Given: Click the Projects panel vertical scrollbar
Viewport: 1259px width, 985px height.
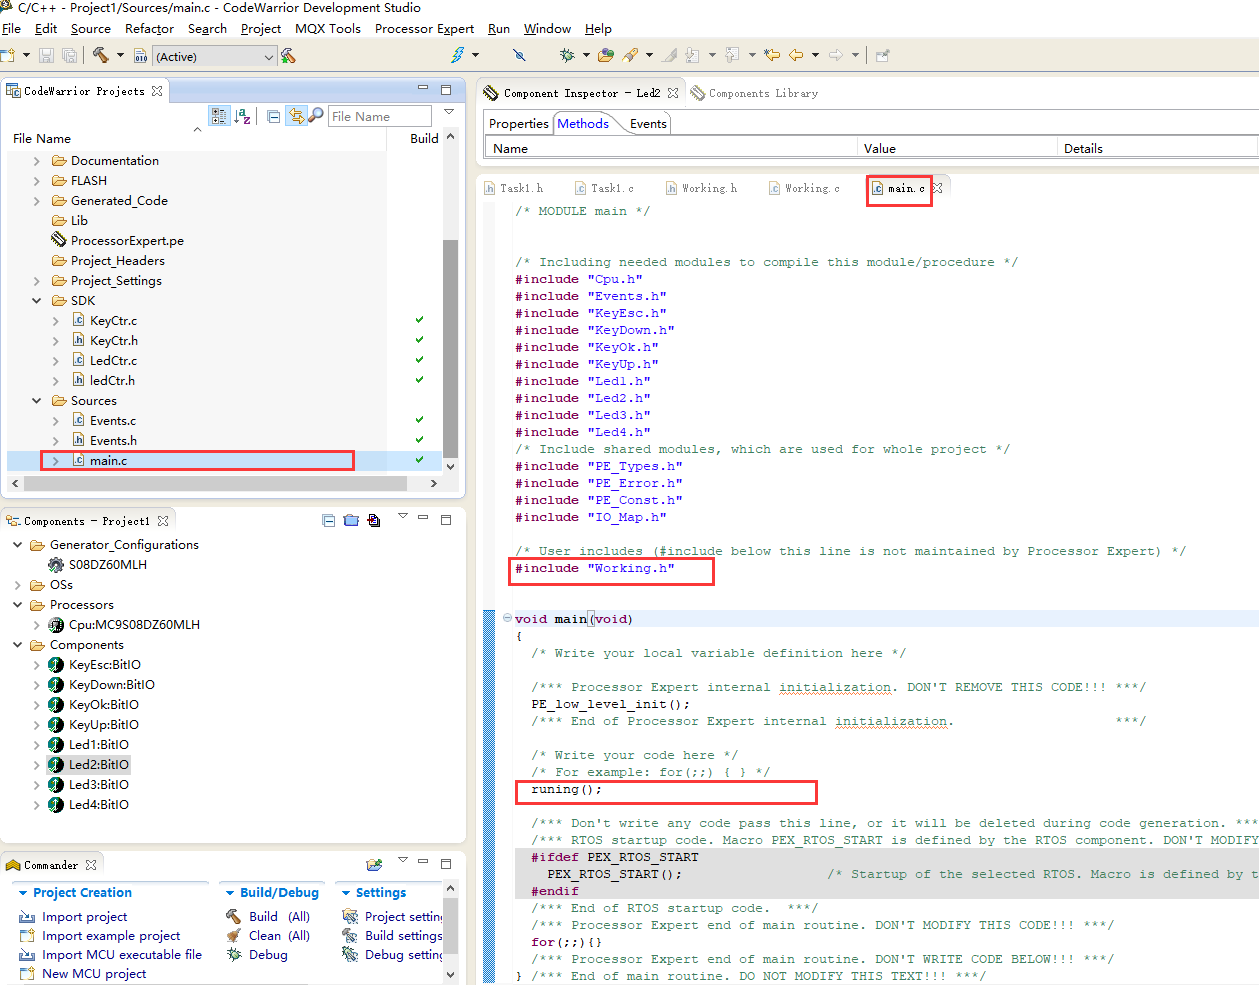Looking at the screenshot, I should point(450,348).
